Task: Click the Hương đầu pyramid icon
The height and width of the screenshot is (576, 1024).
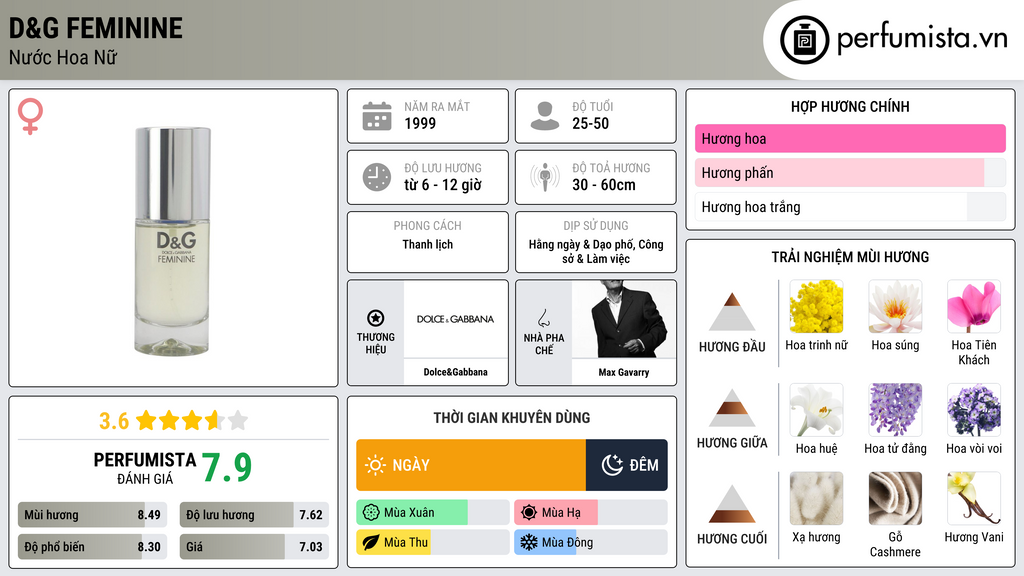Action: pos(732,312)
